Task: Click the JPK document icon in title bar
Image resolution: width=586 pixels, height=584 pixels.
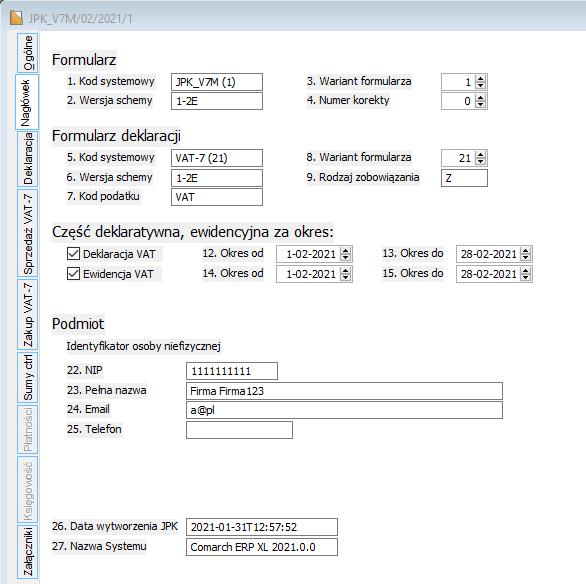Action: coord(16,18)
